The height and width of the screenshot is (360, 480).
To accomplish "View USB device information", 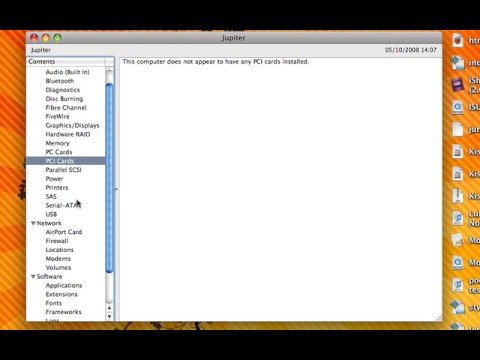I will pos(51,214).
